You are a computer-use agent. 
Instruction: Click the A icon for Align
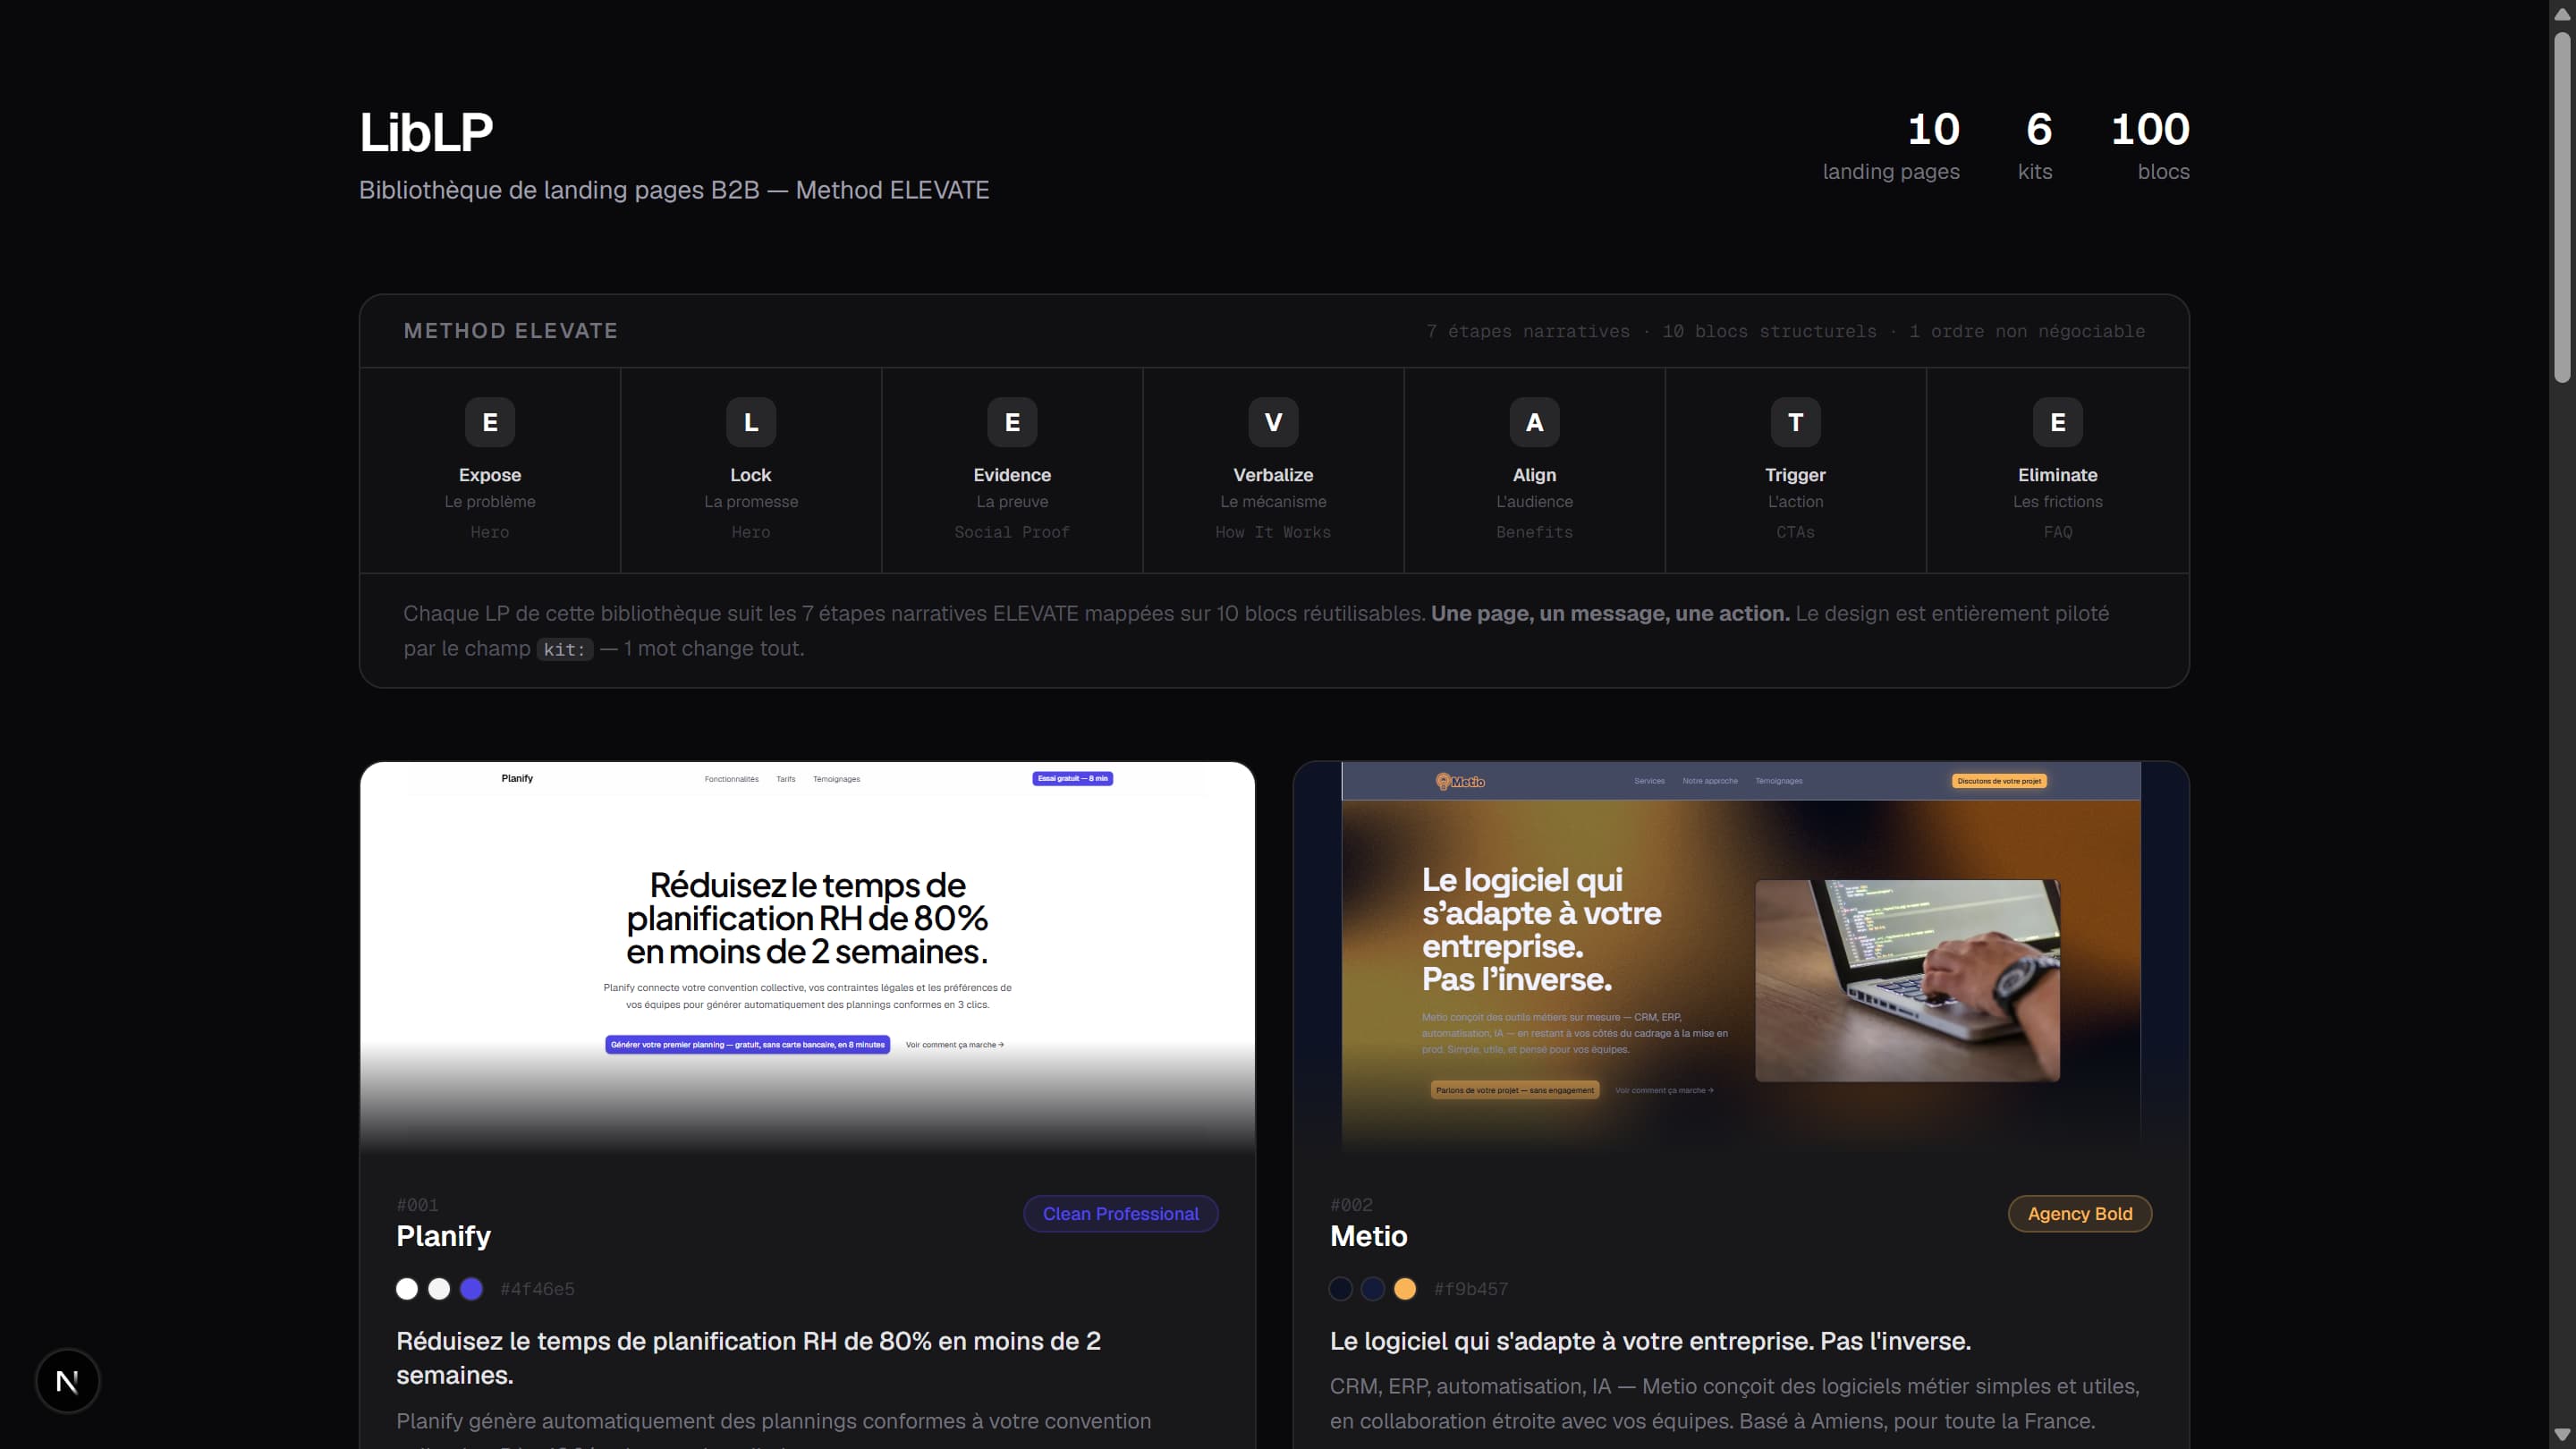[x=1534, y=422]
